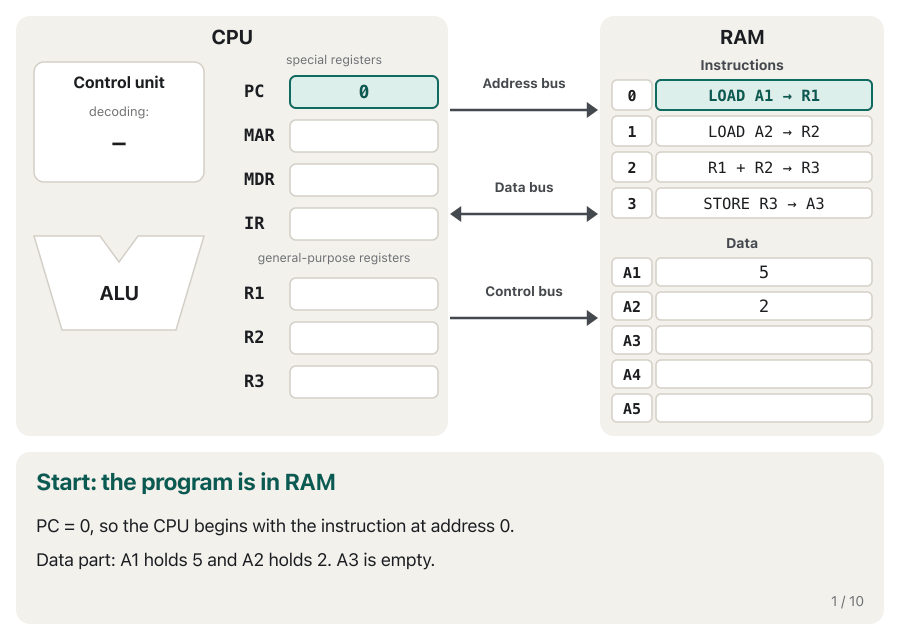Click the empty R2 register box
This screenshot has height=640, width=900.
click(364, 338)
